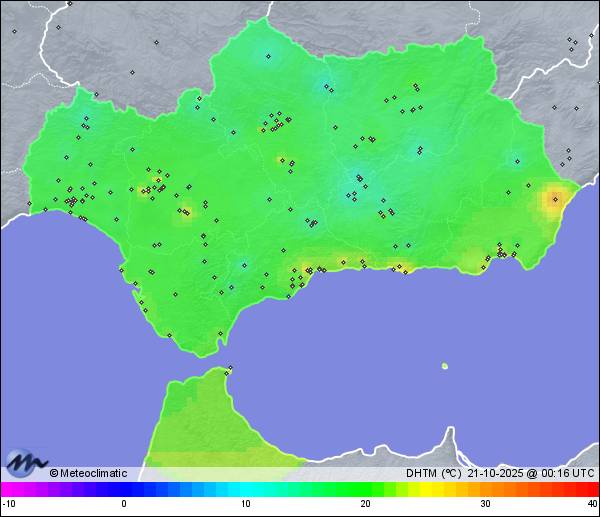Image resolution: width=600 pixels, height=517 pixels.
Task: Click the top-left corner station marker
Action: pos(14,31)
